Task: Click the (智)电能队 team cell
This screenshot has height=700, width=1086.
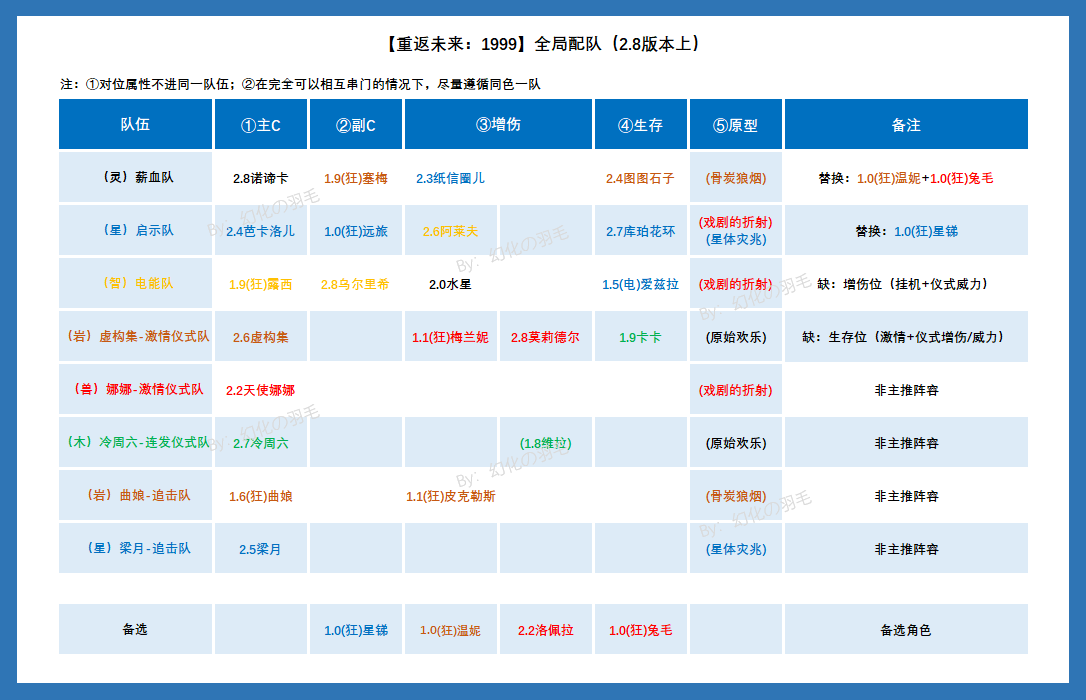Action: pos(135,283)
